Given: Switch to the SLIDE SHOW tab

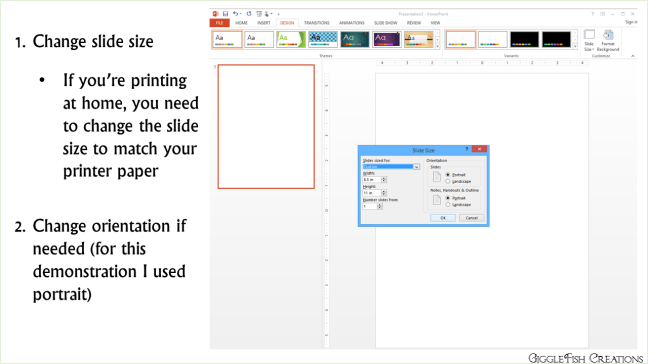Looking at the screenshot, I should pos(386,23).
